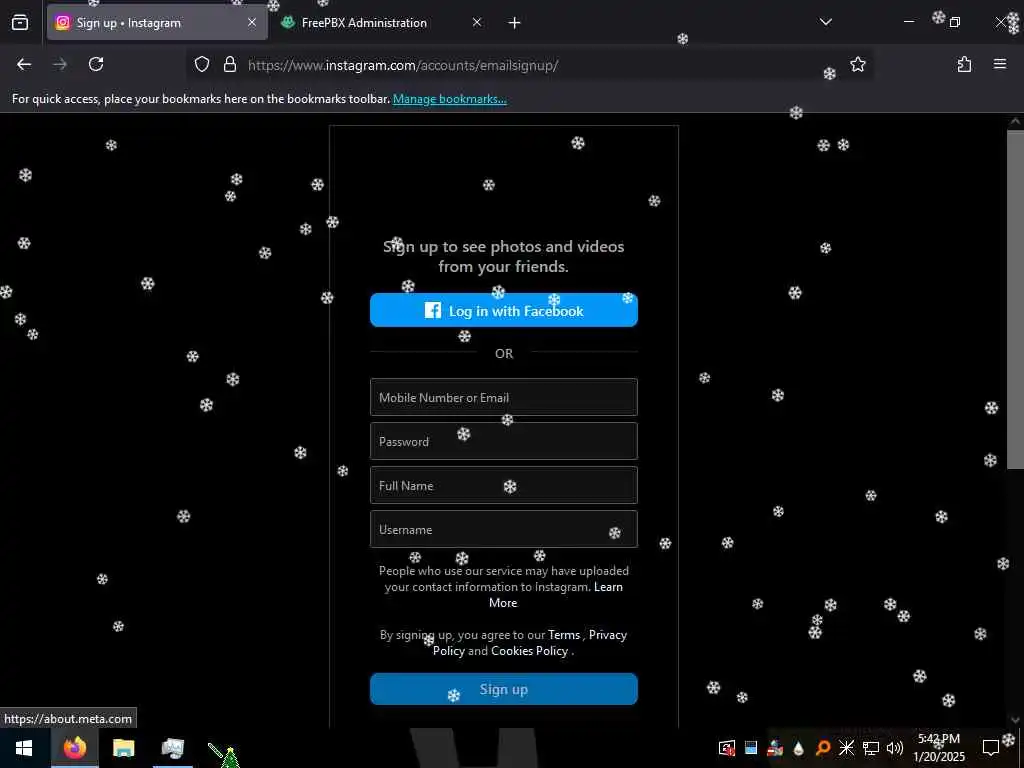
Task: Select the Sign up • Instagram tab
Action: click(157, 23)
